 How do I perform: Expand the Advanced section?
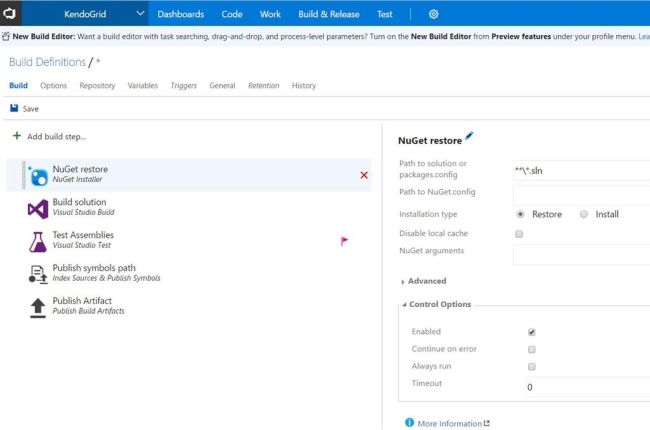point(424,281)
